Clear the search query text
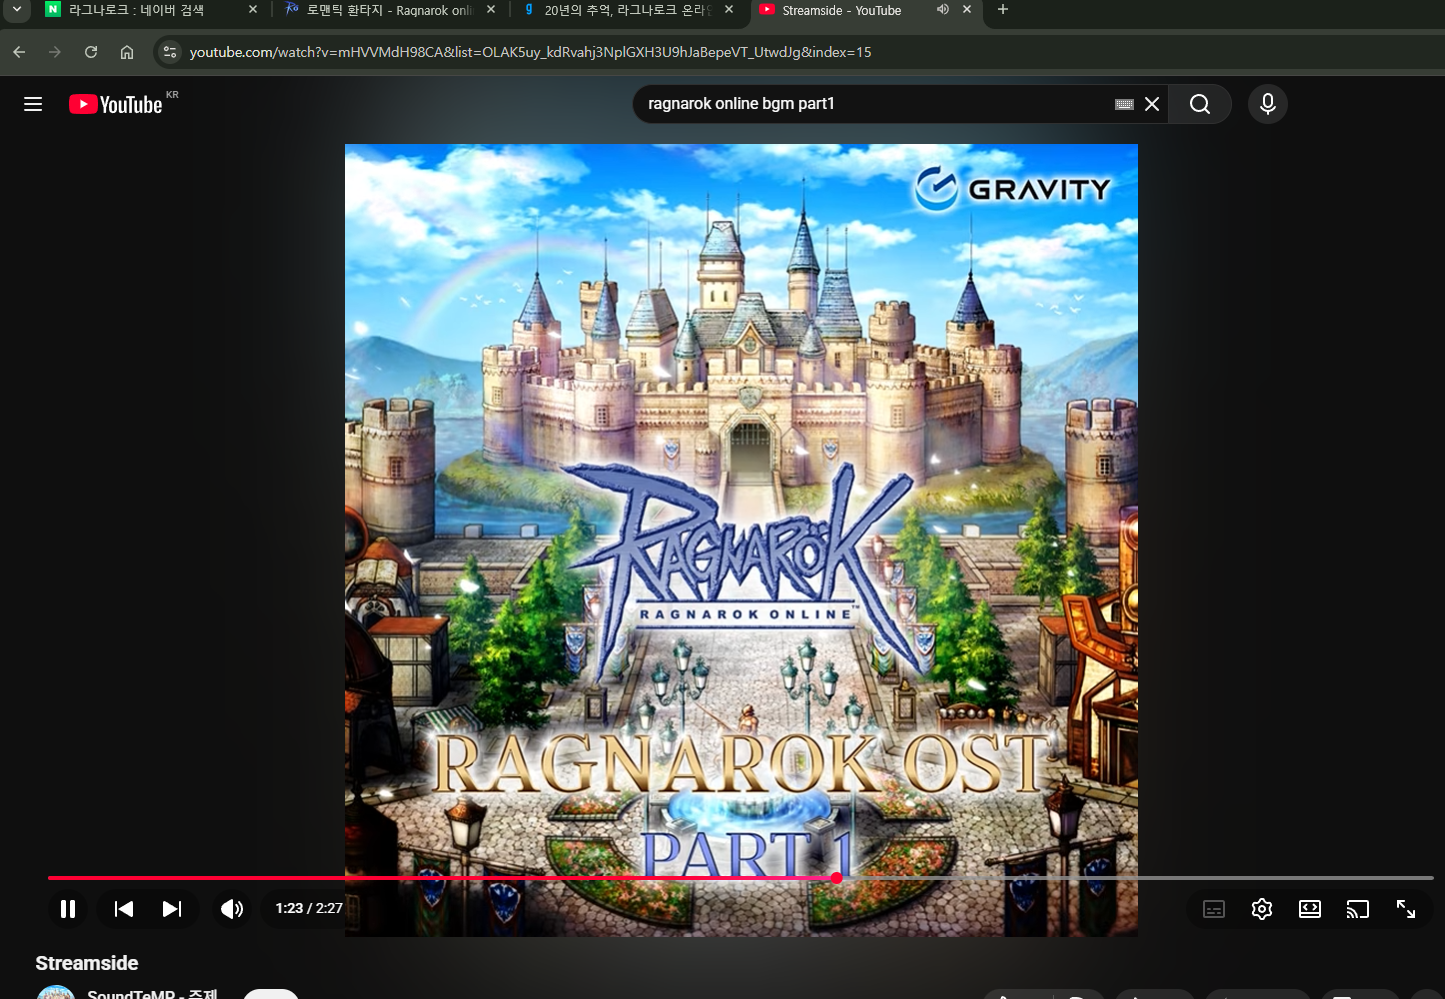The width and height of the screenshot is (1445, 999). 1152,104
